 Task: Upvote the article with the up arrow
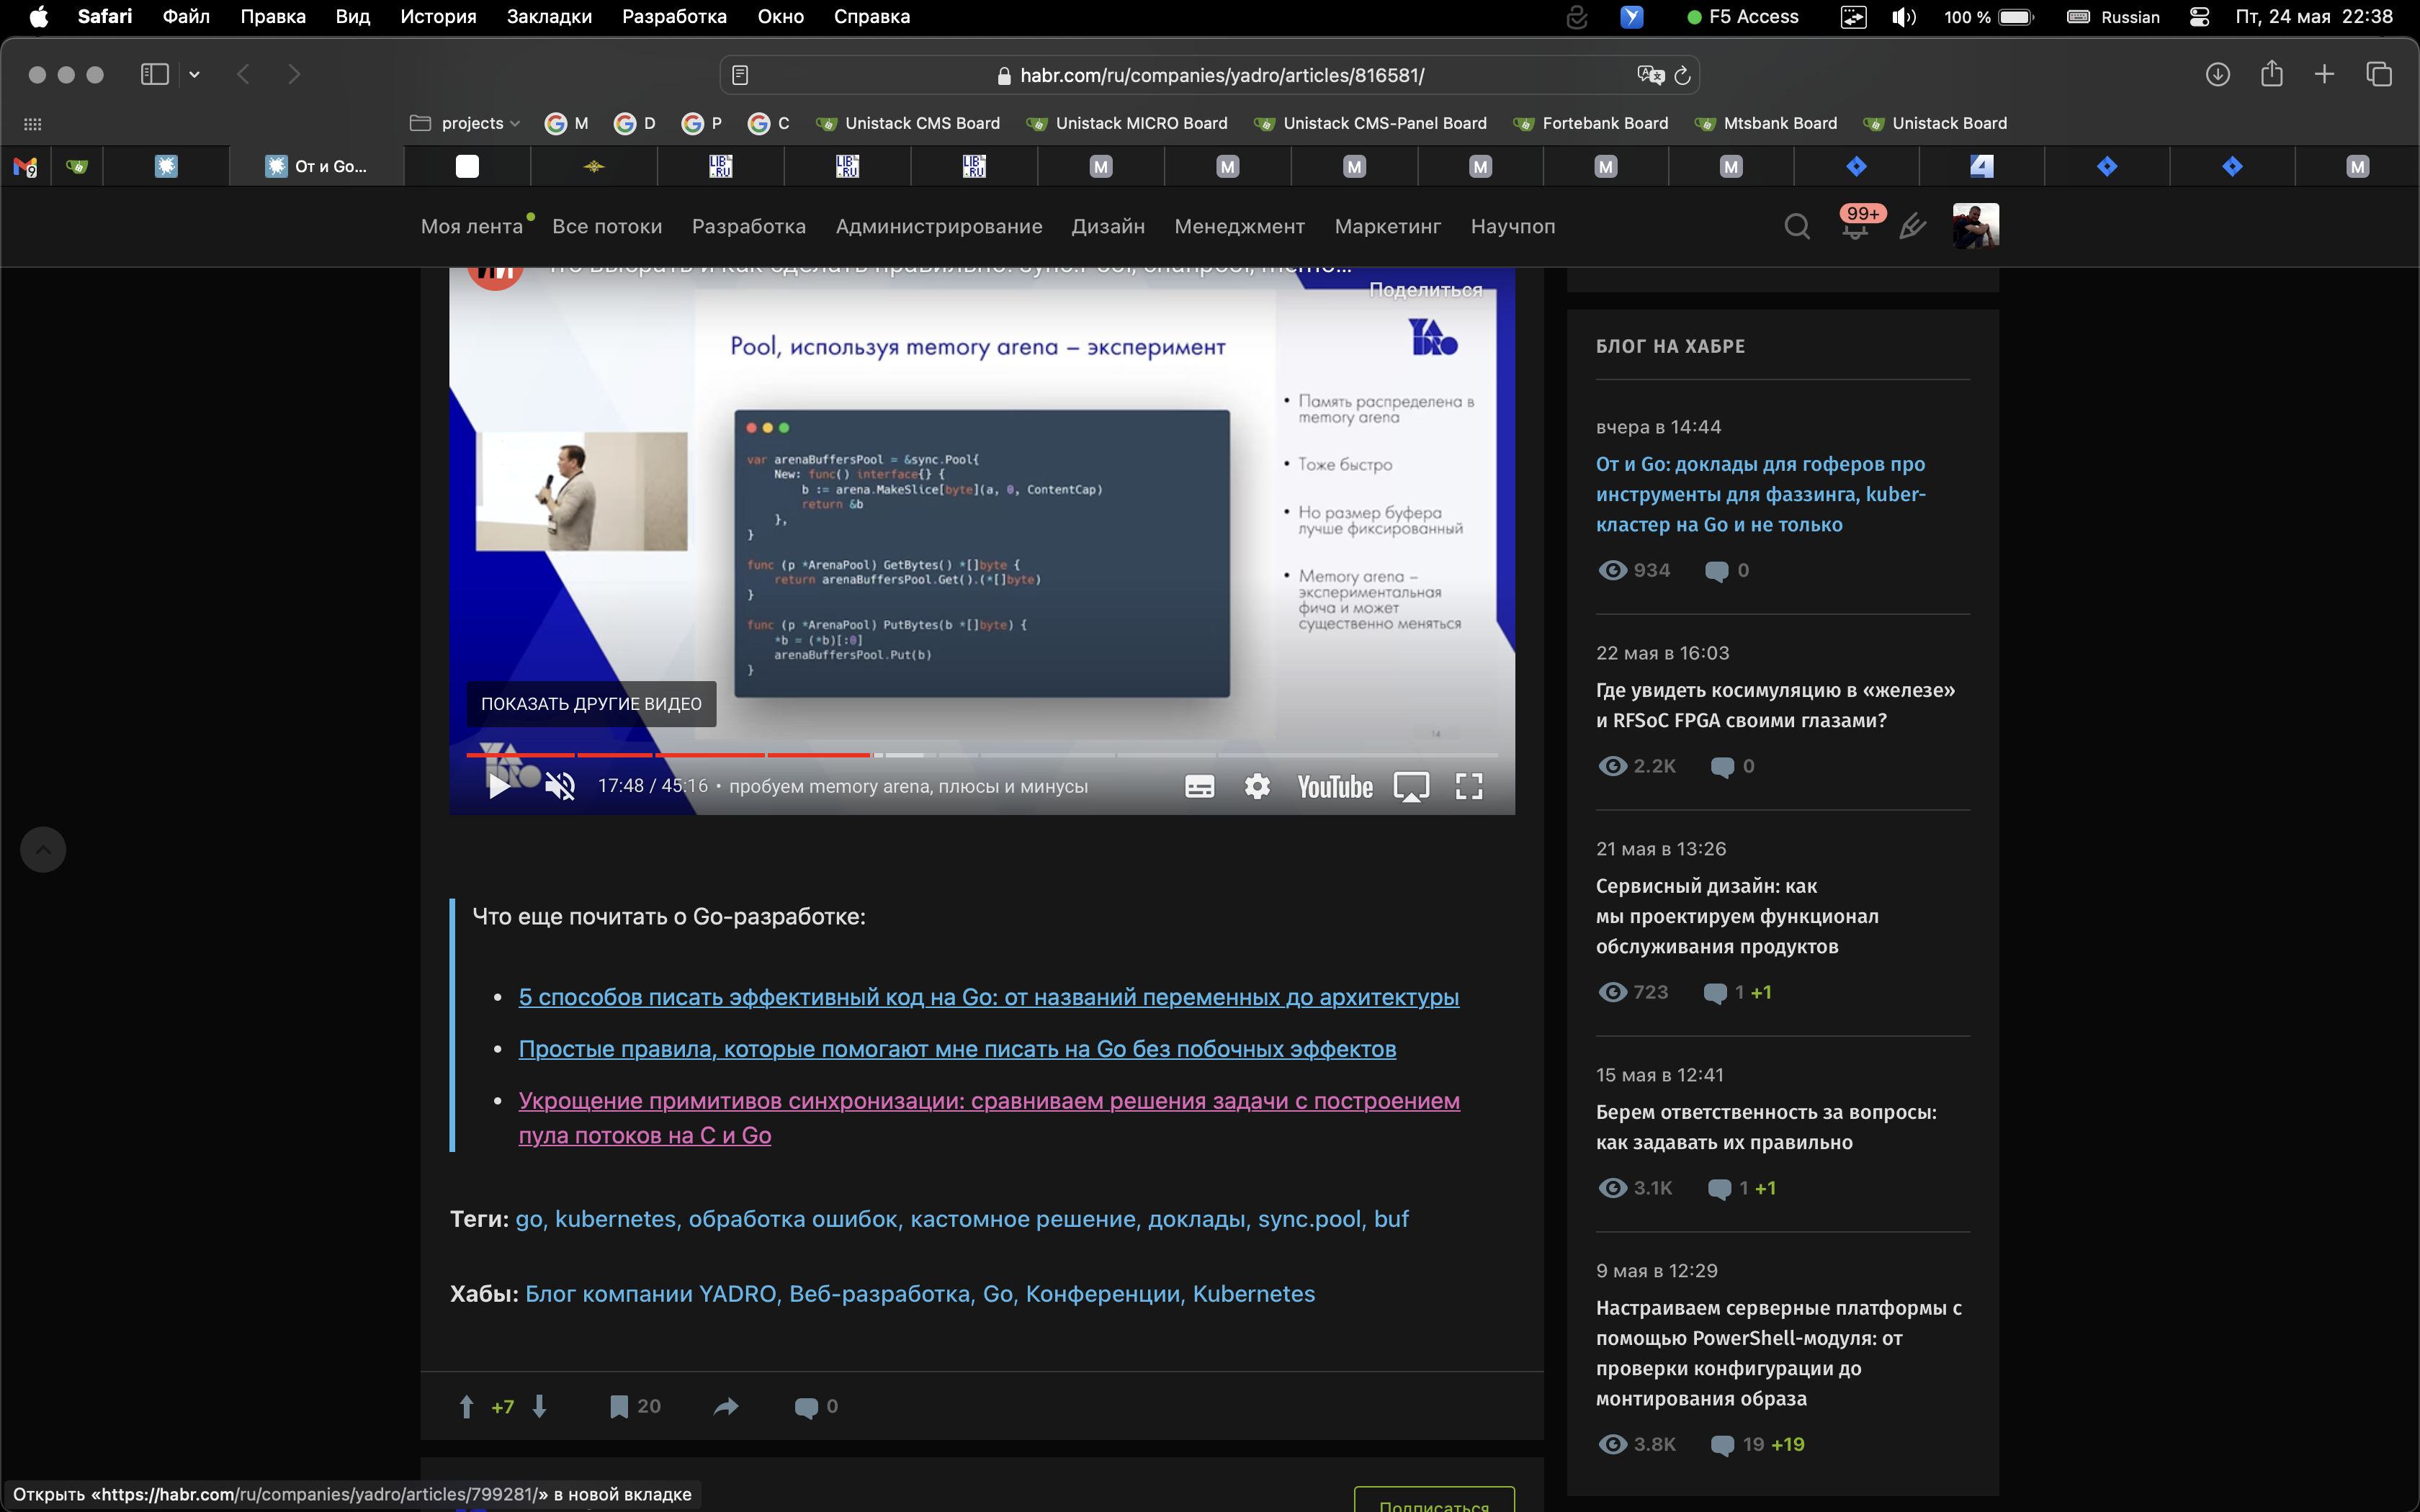(466, 1406)
